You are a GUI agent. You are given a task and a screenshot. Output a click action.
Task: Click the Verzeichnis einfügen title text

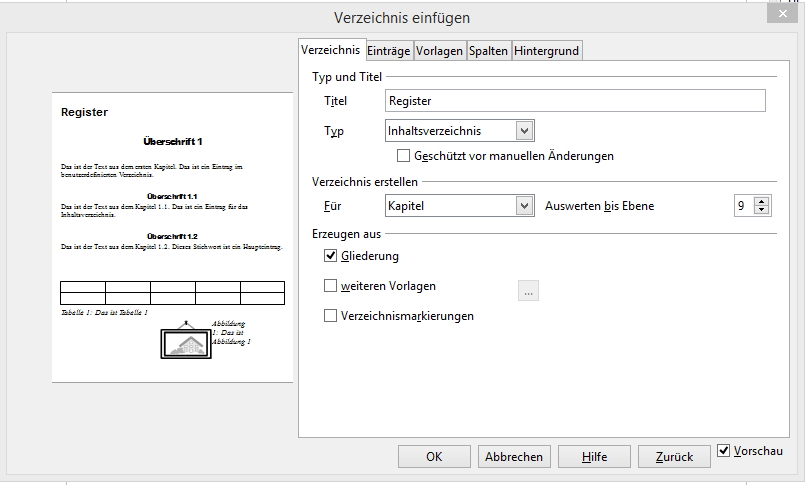pyautogui.click(x=402, y=18)
